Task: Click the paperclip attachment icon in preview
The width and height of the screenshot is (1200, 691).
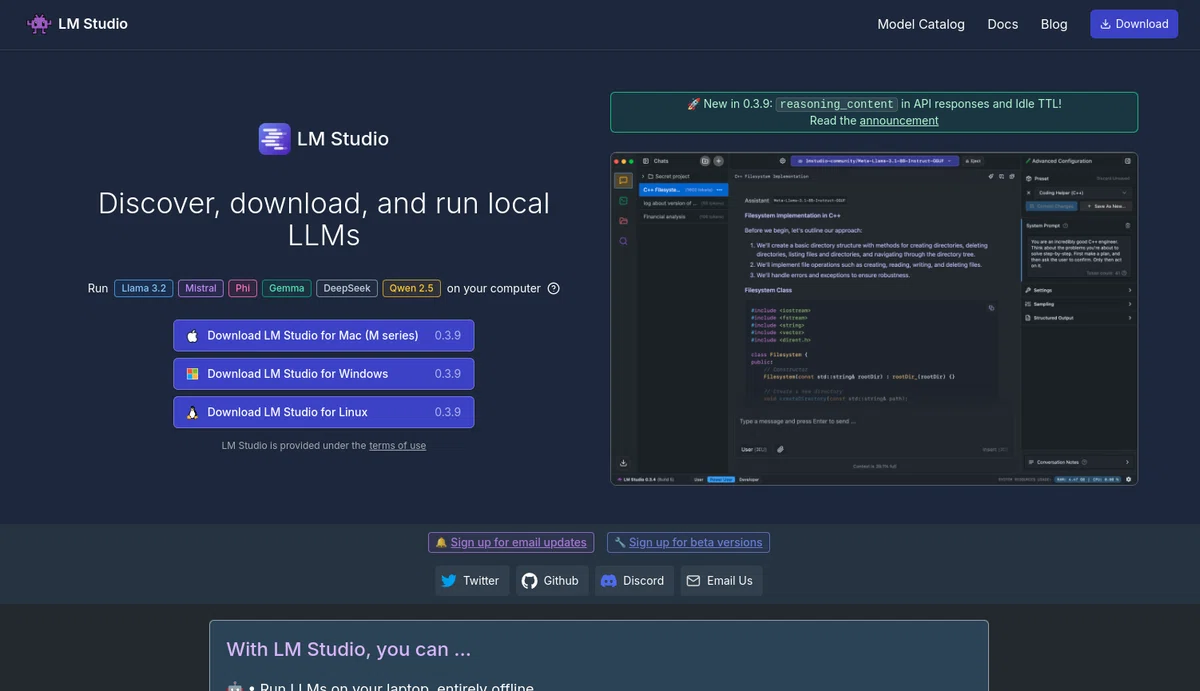Action: point(780,450)
